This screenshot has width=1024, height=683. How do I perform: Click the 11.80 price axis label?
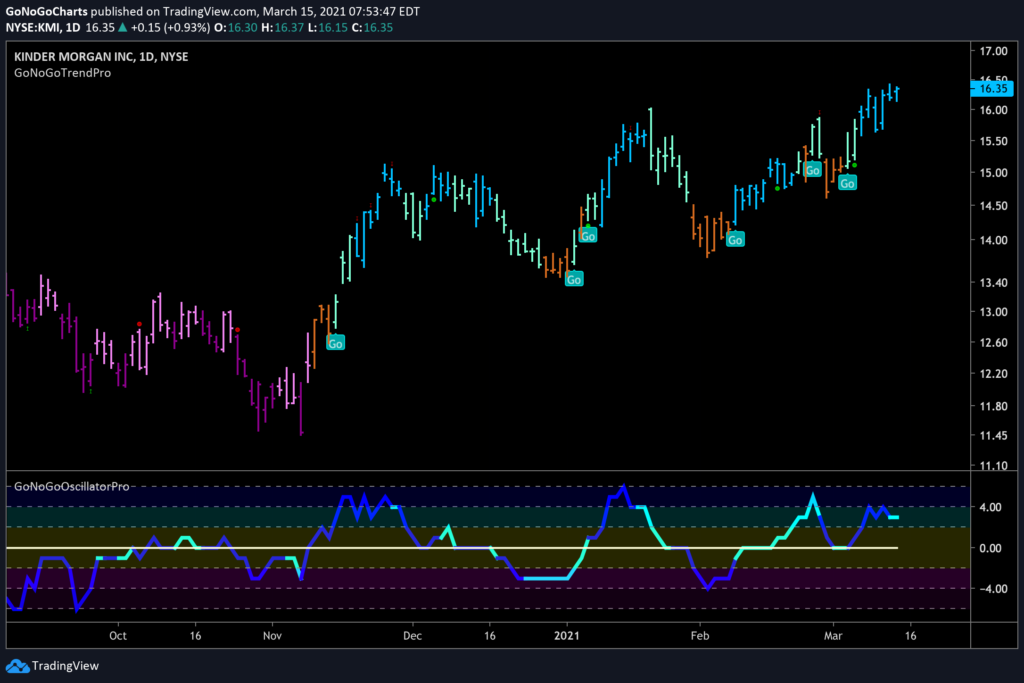point(993,406)
